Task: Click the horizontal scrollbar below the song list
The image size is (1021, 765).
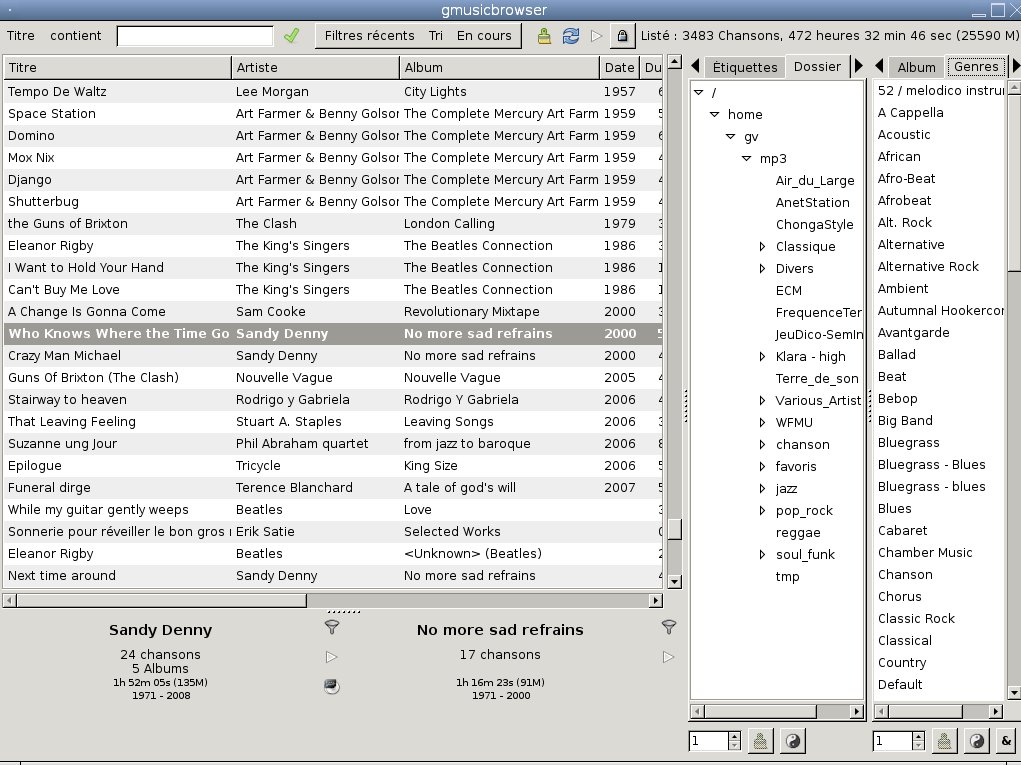Action: click(x=160, y=601)
